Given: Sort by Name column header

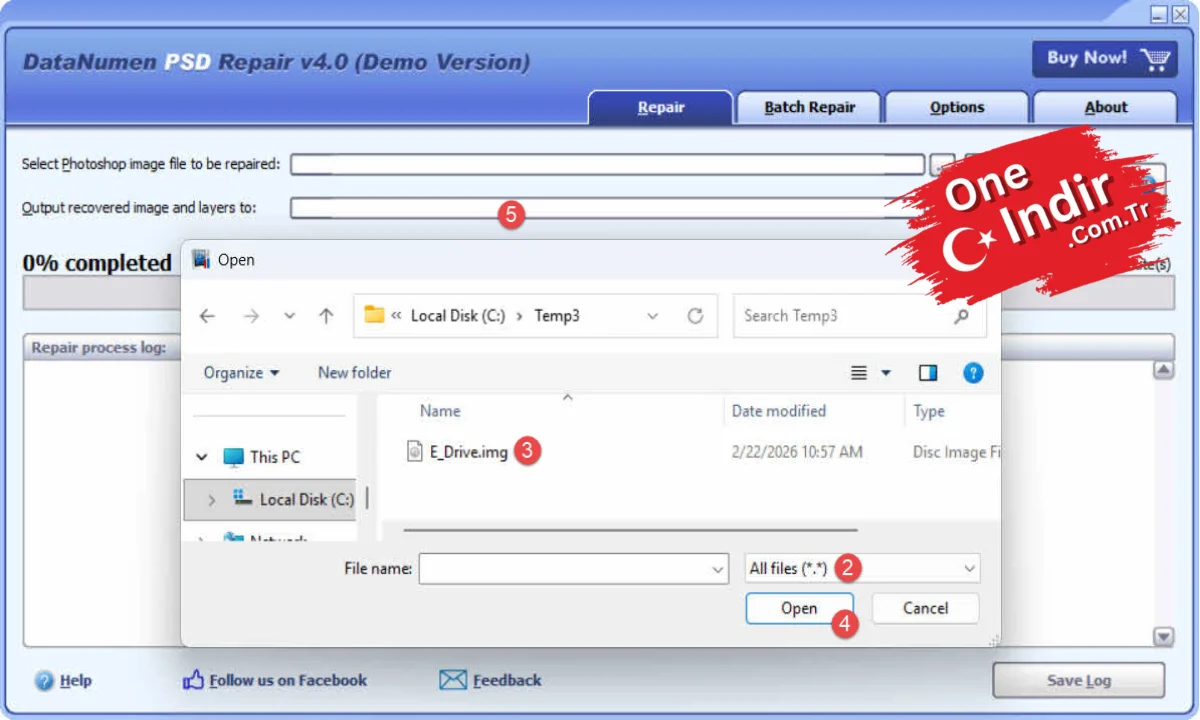Looking at the screenshot, I should (x=440, y=411).
